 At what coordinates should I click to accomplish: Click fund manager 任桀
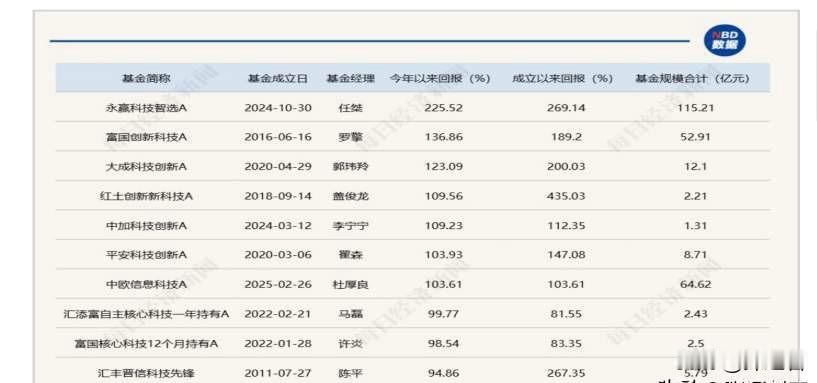pyautogui.click(x=350, y=108)
